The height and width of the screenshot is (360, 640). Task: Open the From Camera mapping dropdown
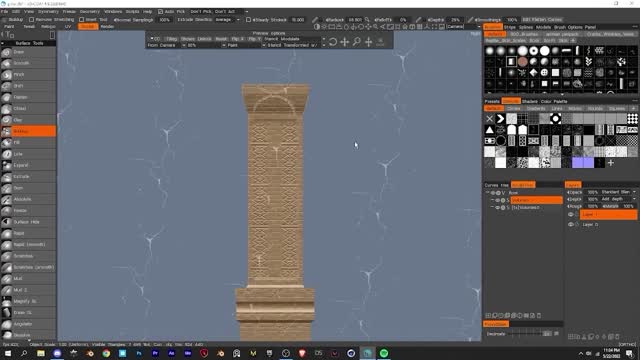point(166,45)
